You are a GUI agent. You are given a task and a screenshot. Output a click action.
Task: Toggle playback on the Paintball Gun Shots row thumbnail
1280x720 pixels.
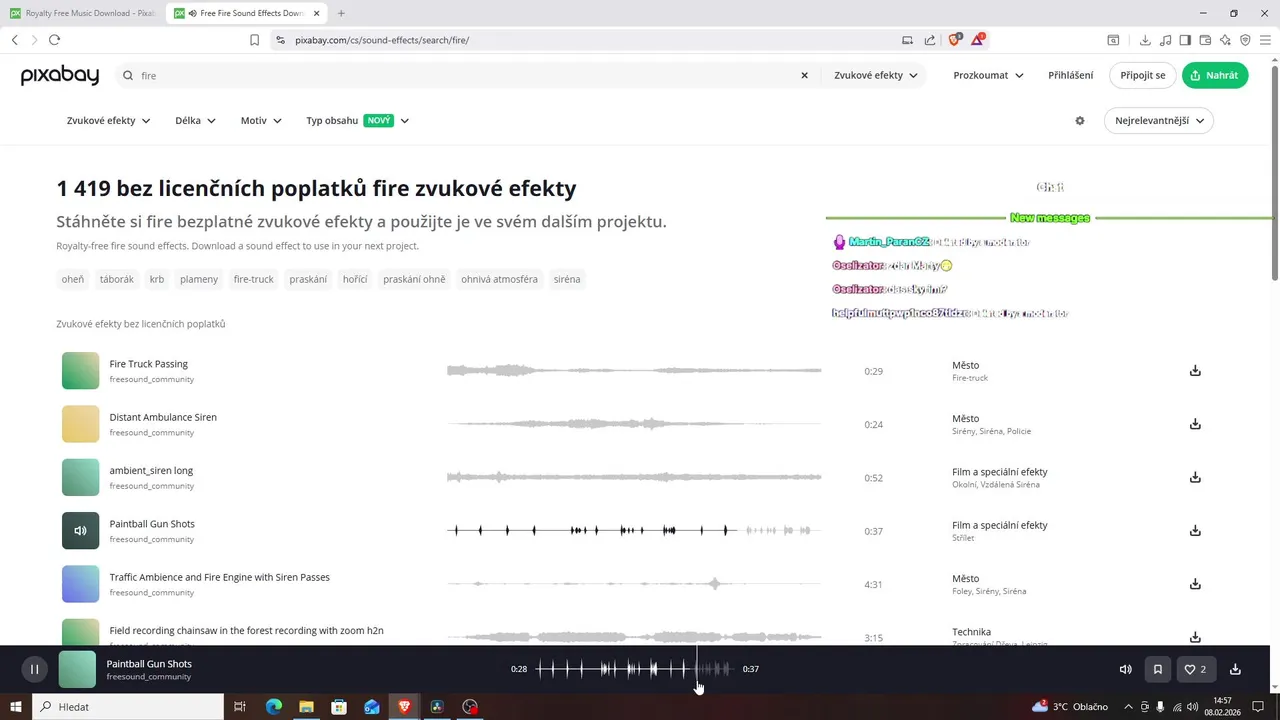(x=80, y=531)
